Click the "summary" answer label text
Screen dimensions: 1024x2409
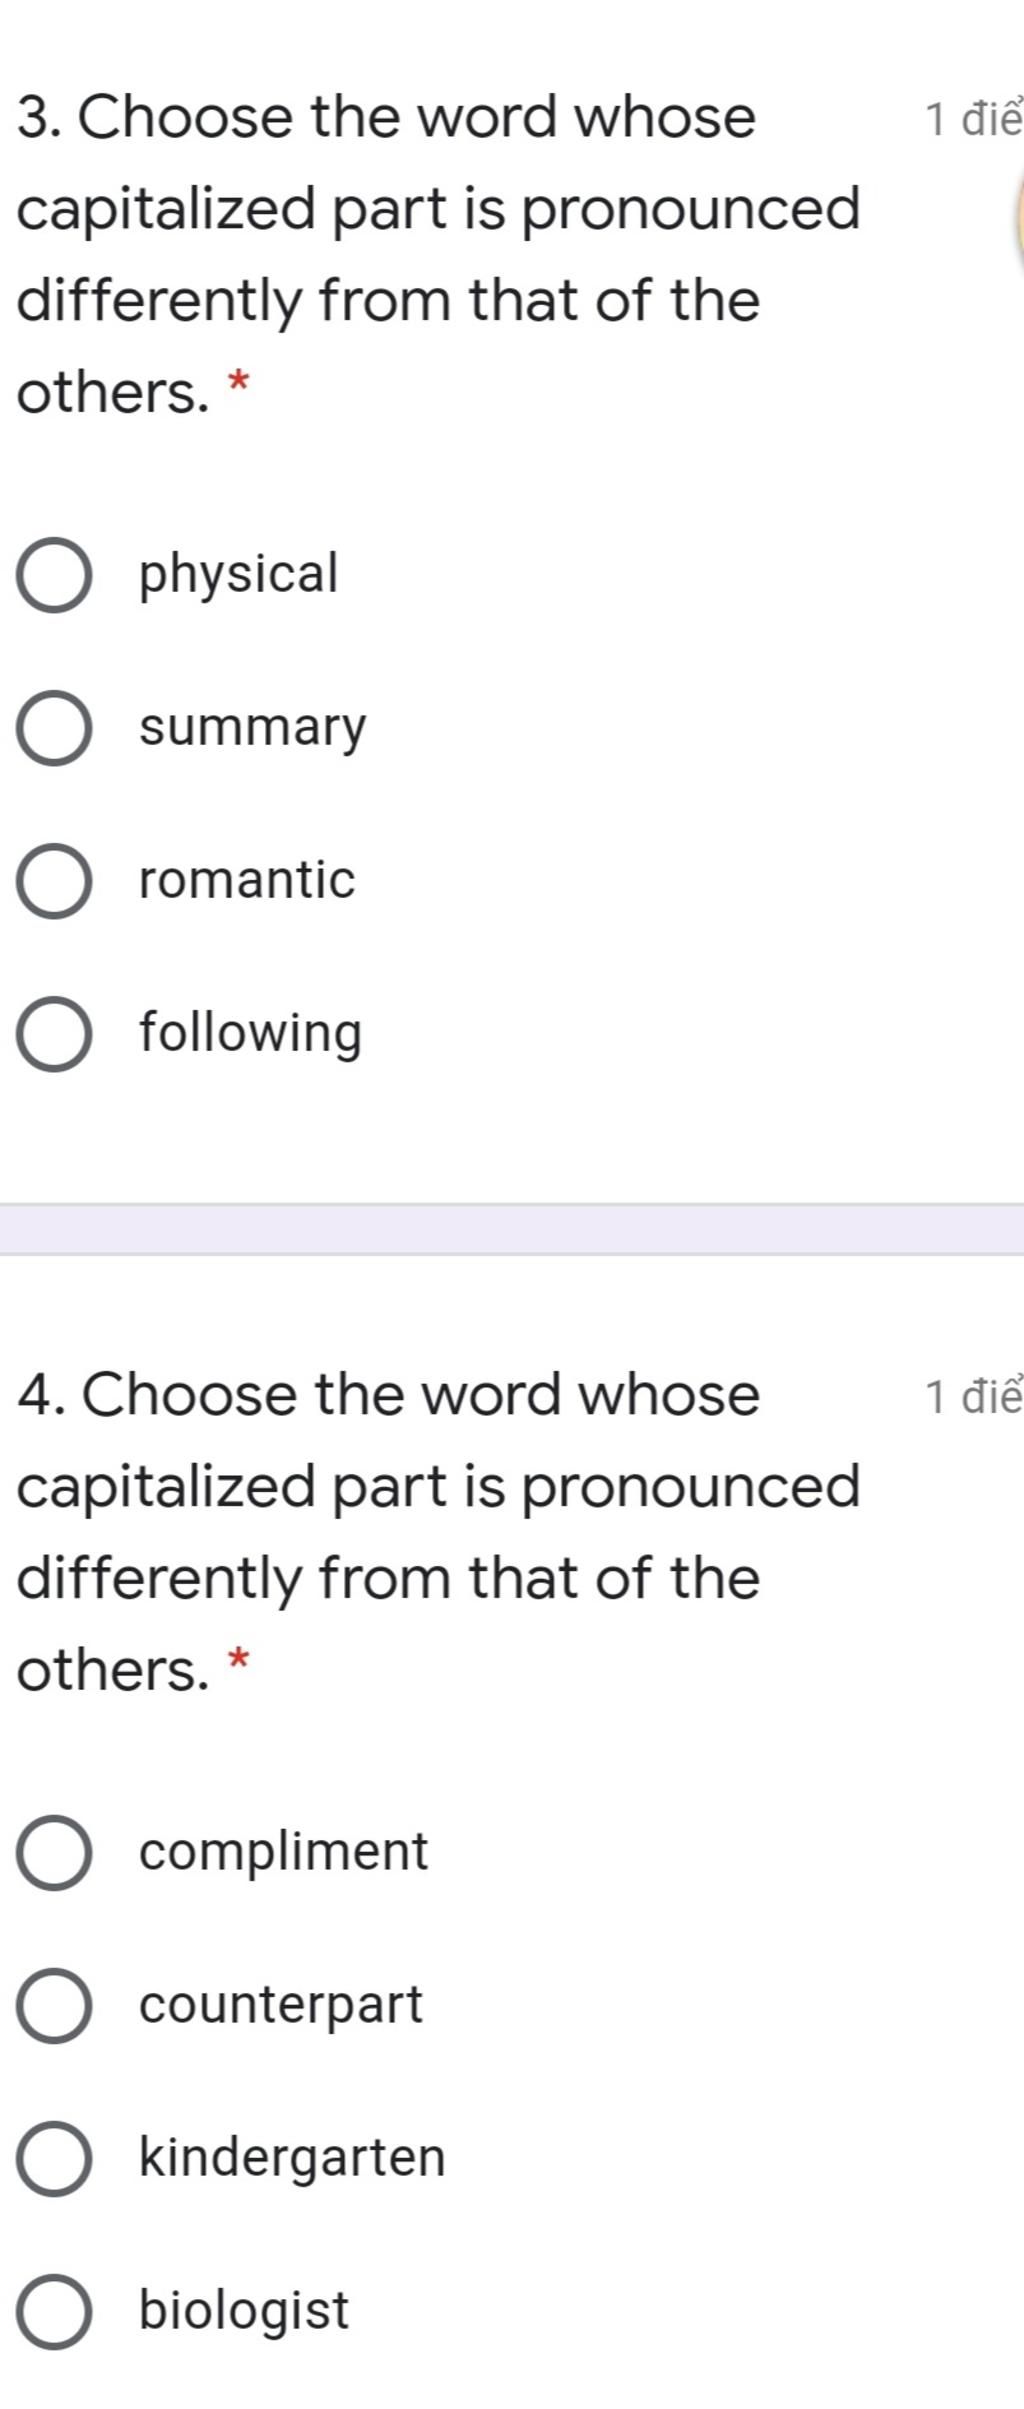tap(253, 729)
